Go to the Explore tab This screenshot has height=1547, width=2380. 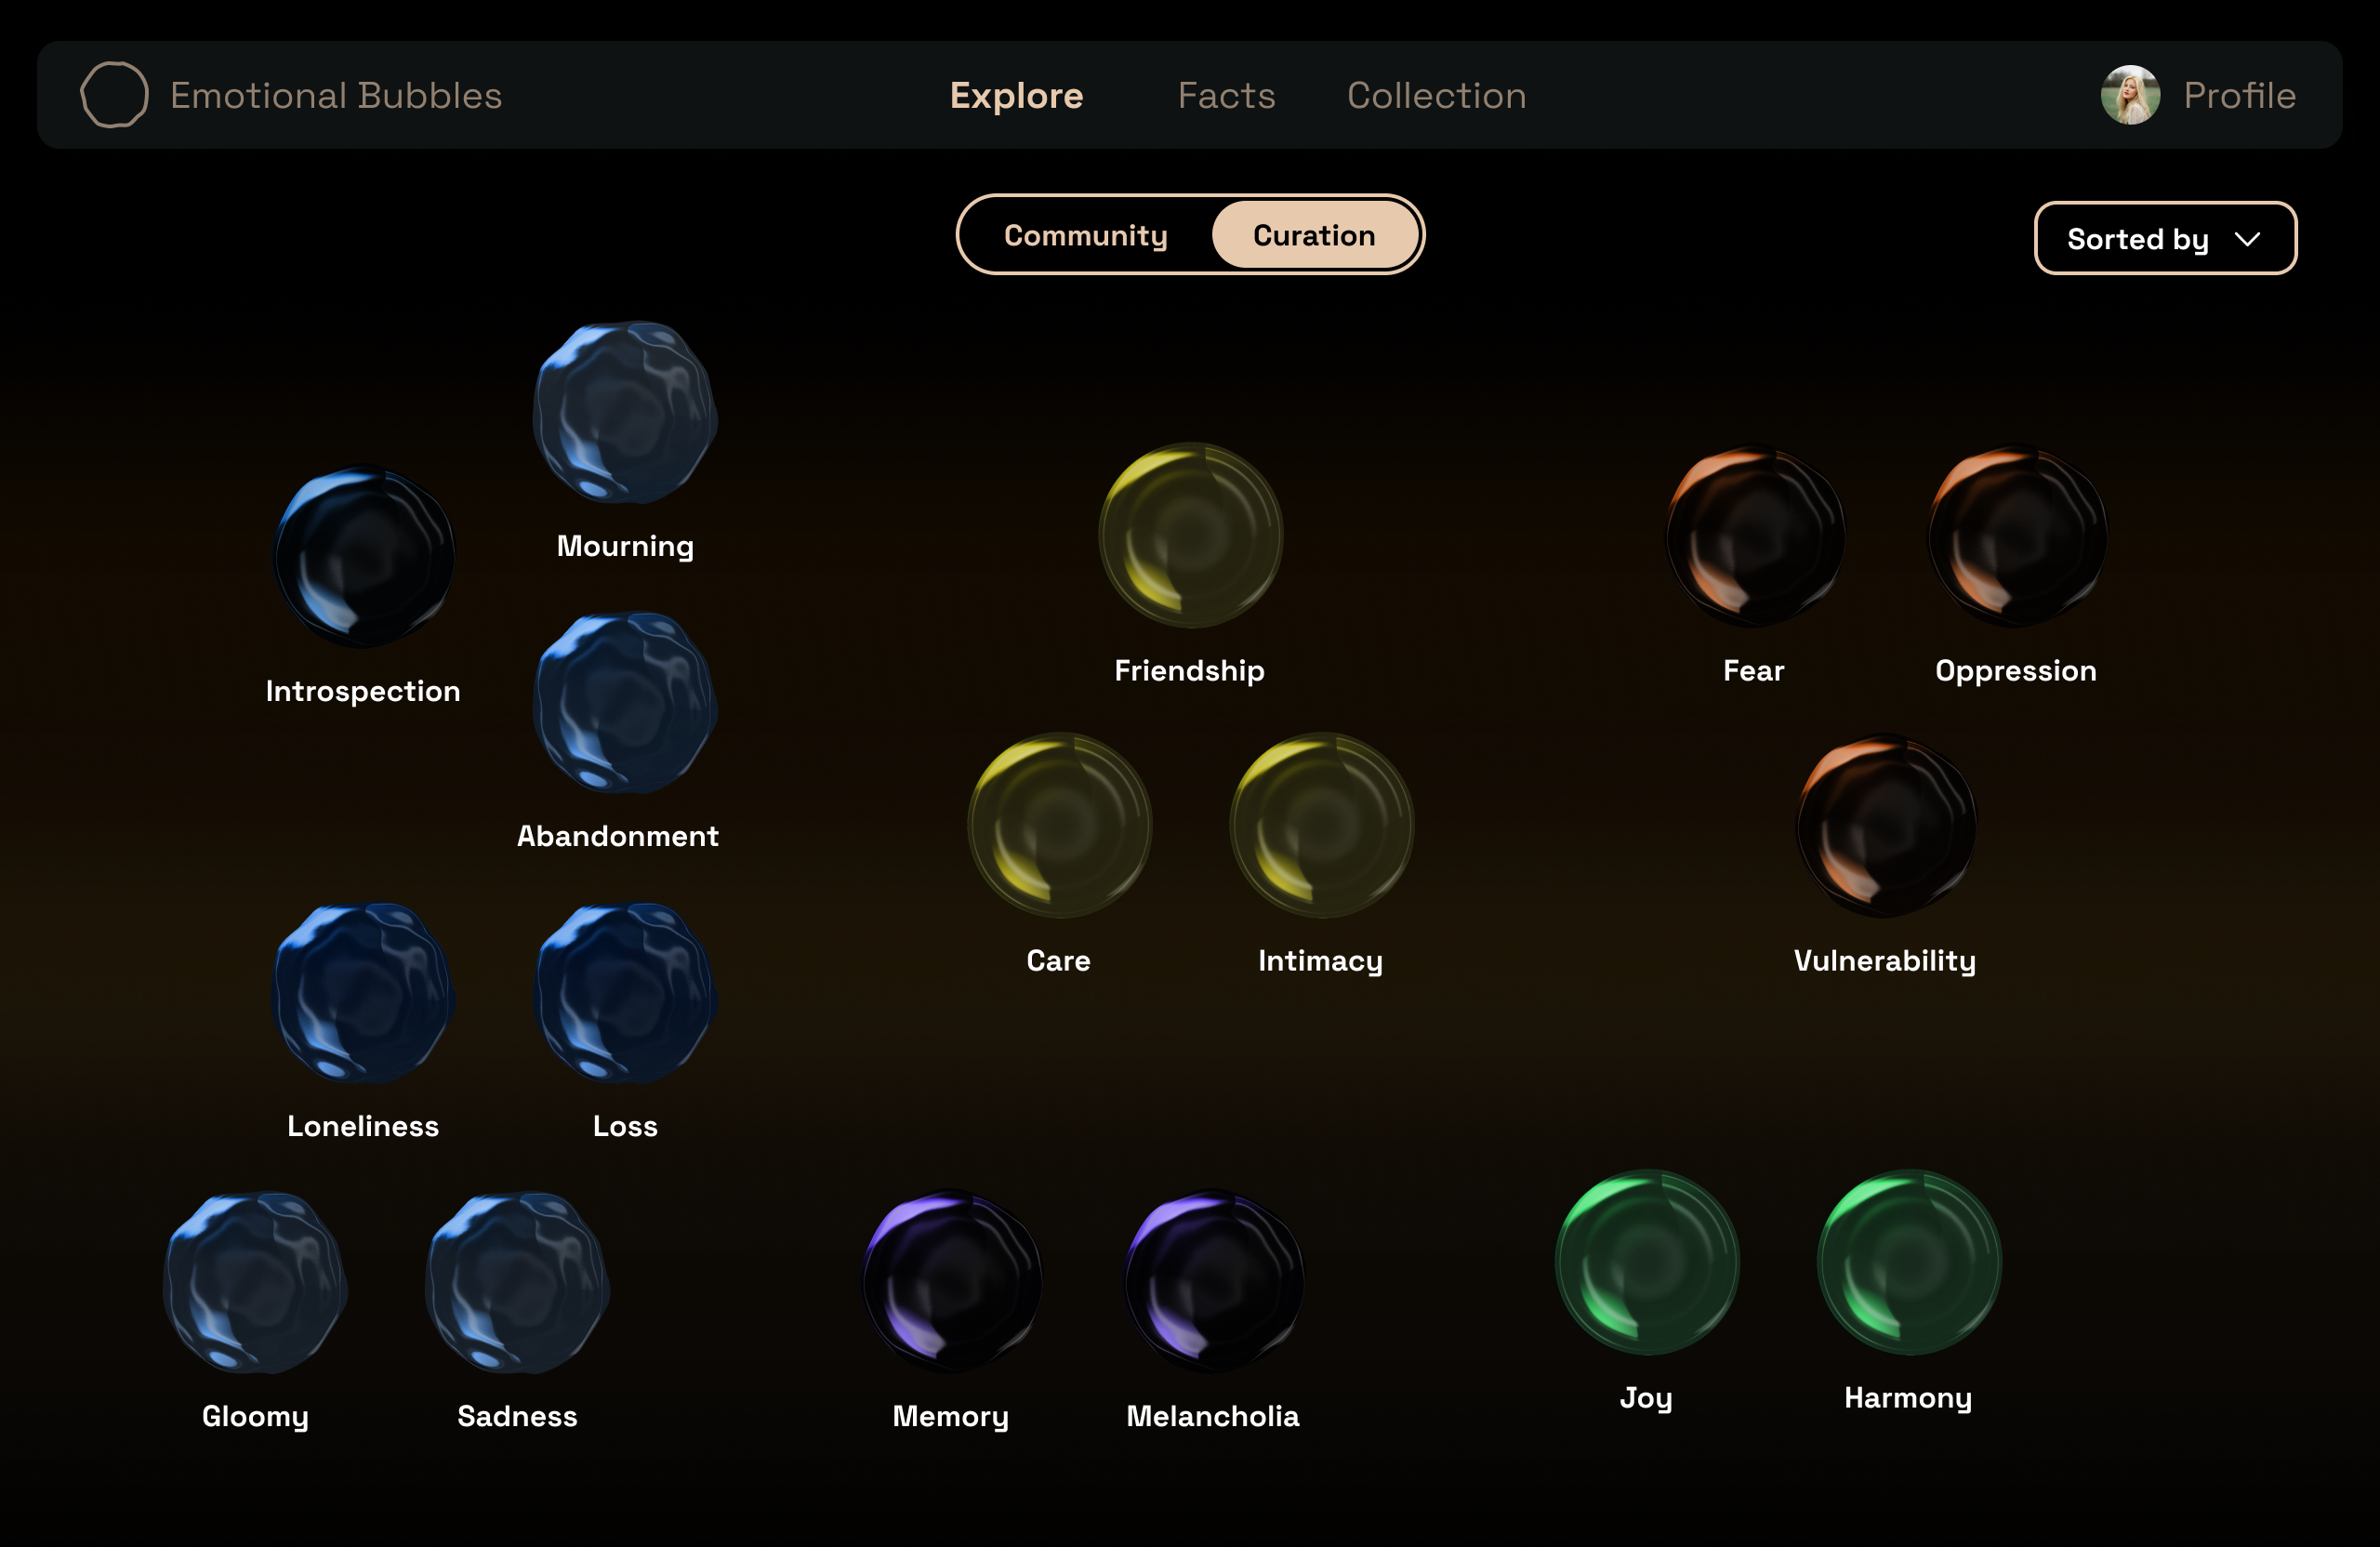[1016, 95]
